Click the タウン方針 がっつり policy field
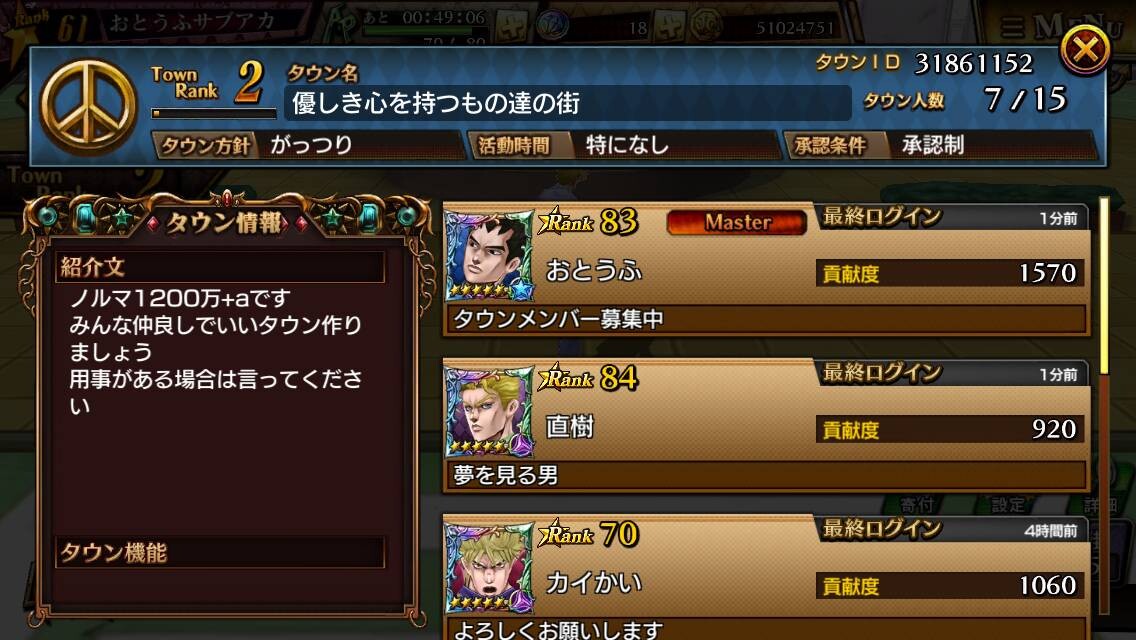The width and height of the screenshot is (1136, 640). [x=307, y=145]
